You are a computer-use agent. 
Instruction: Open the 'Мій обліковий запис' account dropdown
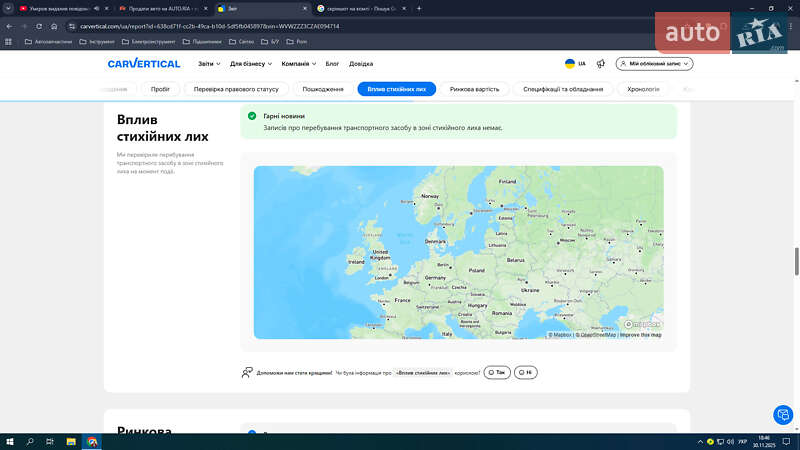(654, 63)
